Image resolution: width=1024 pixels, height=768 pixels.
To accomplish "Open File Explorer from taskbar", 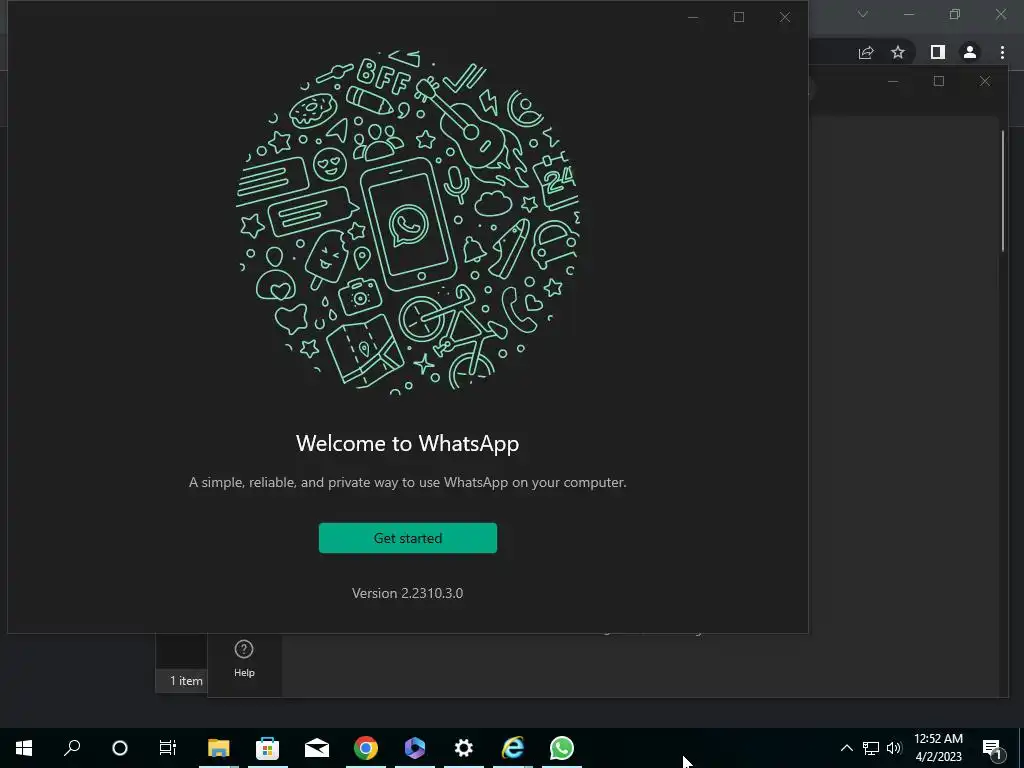I will click(218, 748).
